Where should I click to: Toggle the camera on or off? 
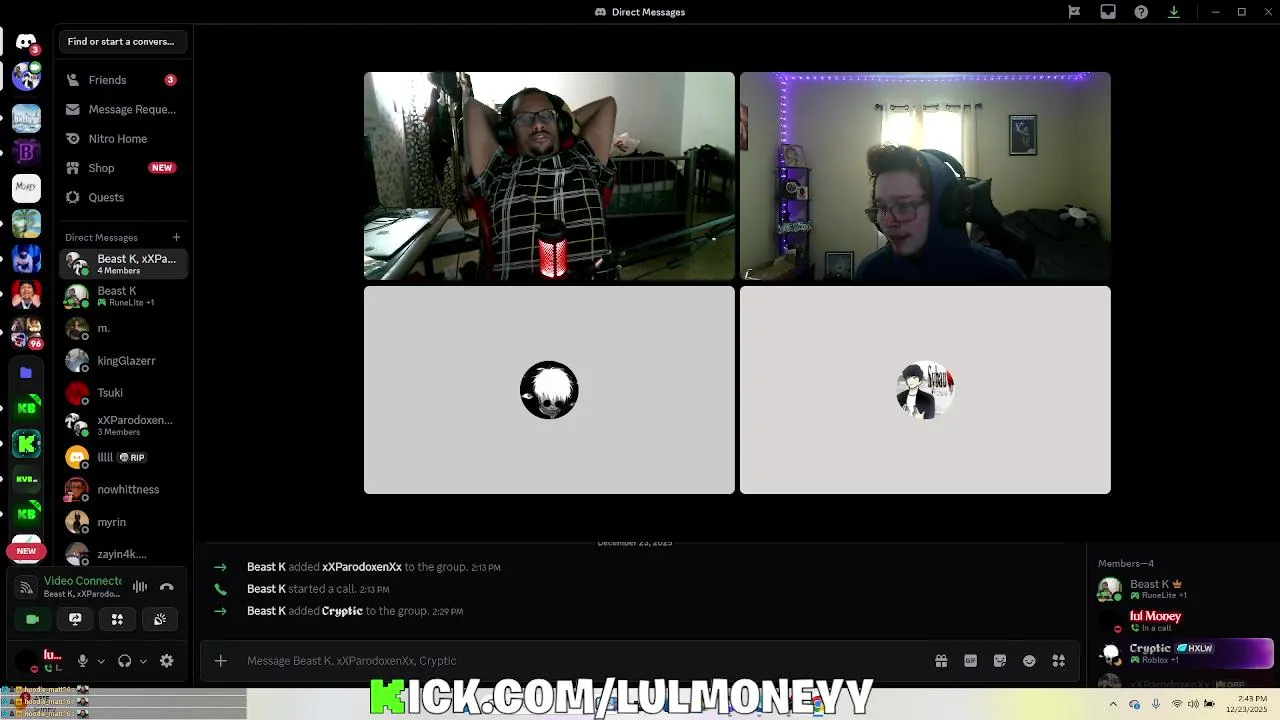pos(32,619)
